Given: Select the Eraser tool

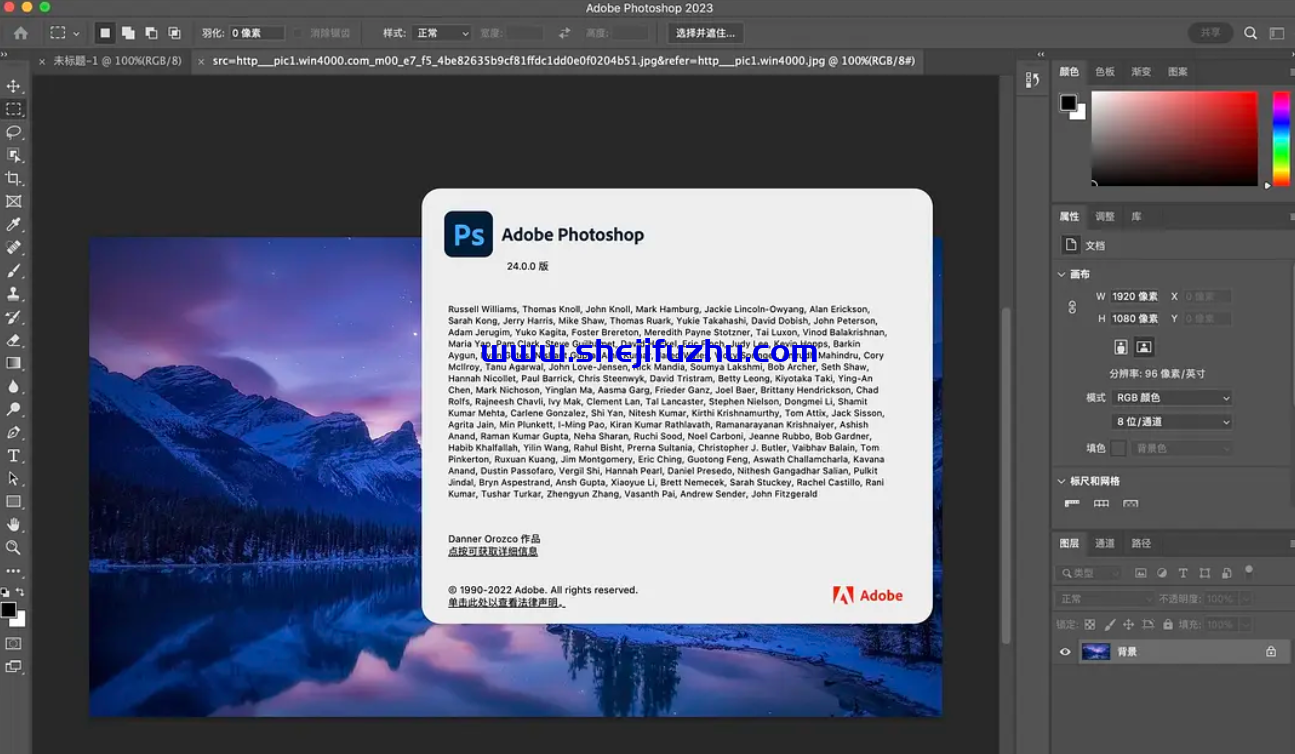Looking at the screenshot, I should (x=14, y=340).
